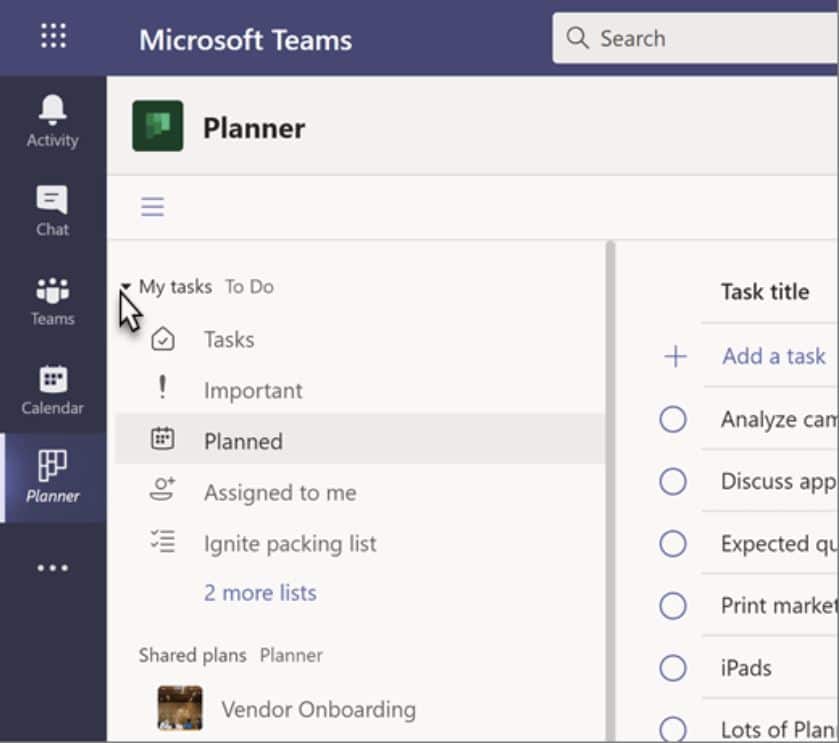Open the Chat icon in the sidebar
The height and width of the screenshot is (743, 839).
[x=52, y=206]
